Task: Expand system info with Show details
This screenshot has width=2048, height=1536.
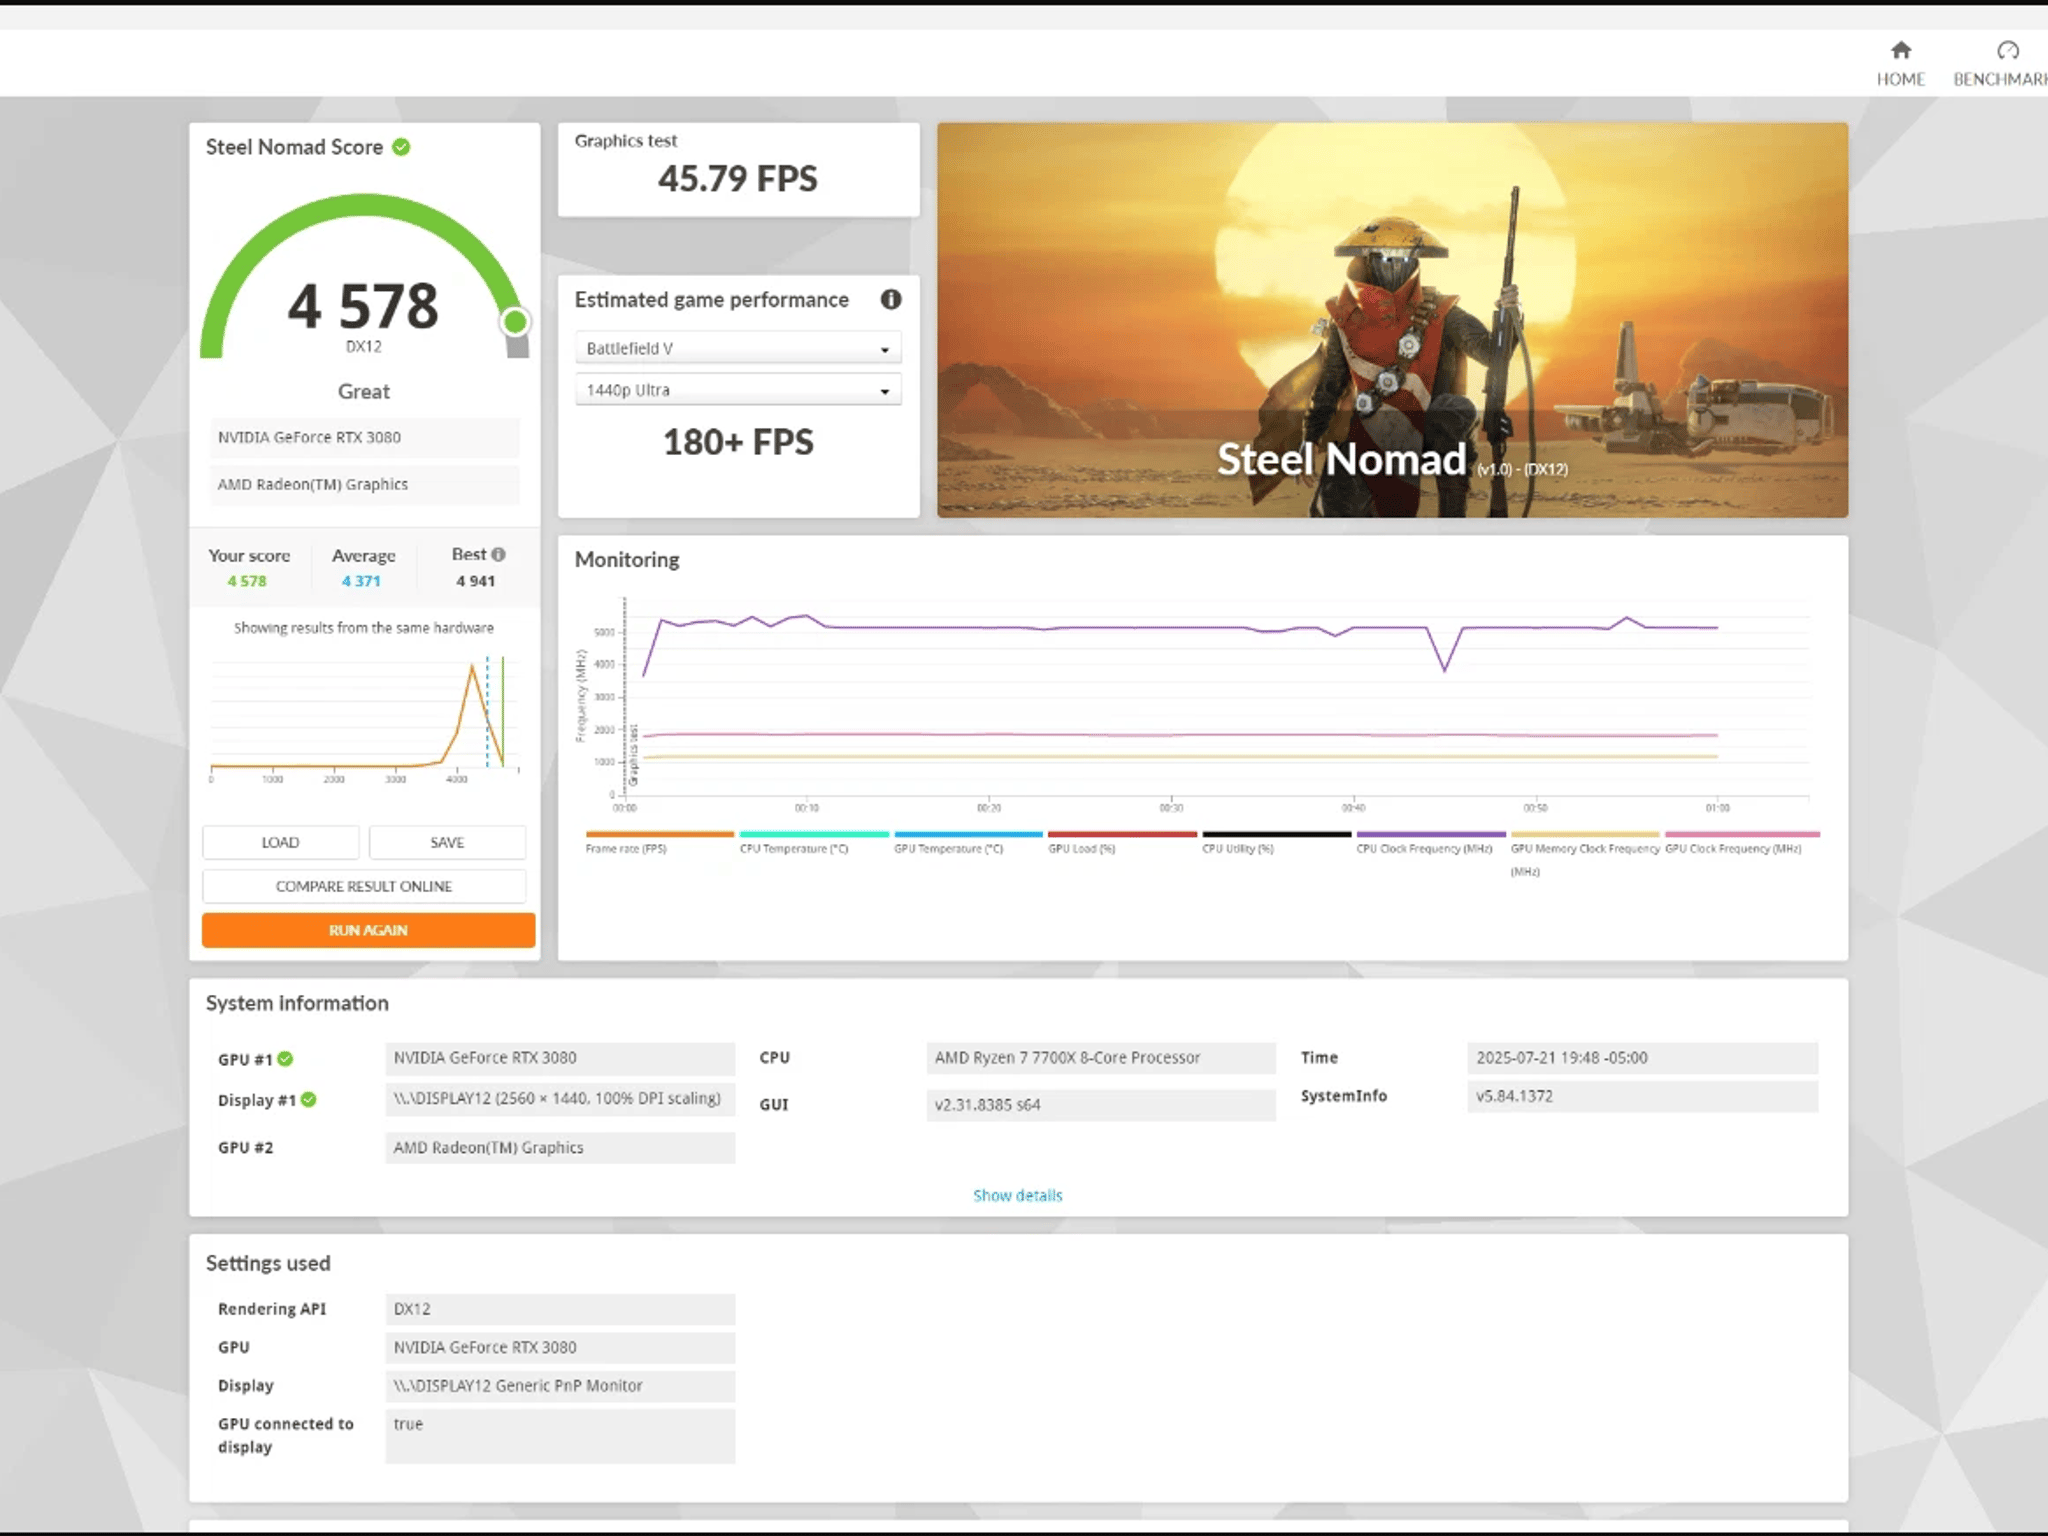Action: (x=1017, y=1195)
